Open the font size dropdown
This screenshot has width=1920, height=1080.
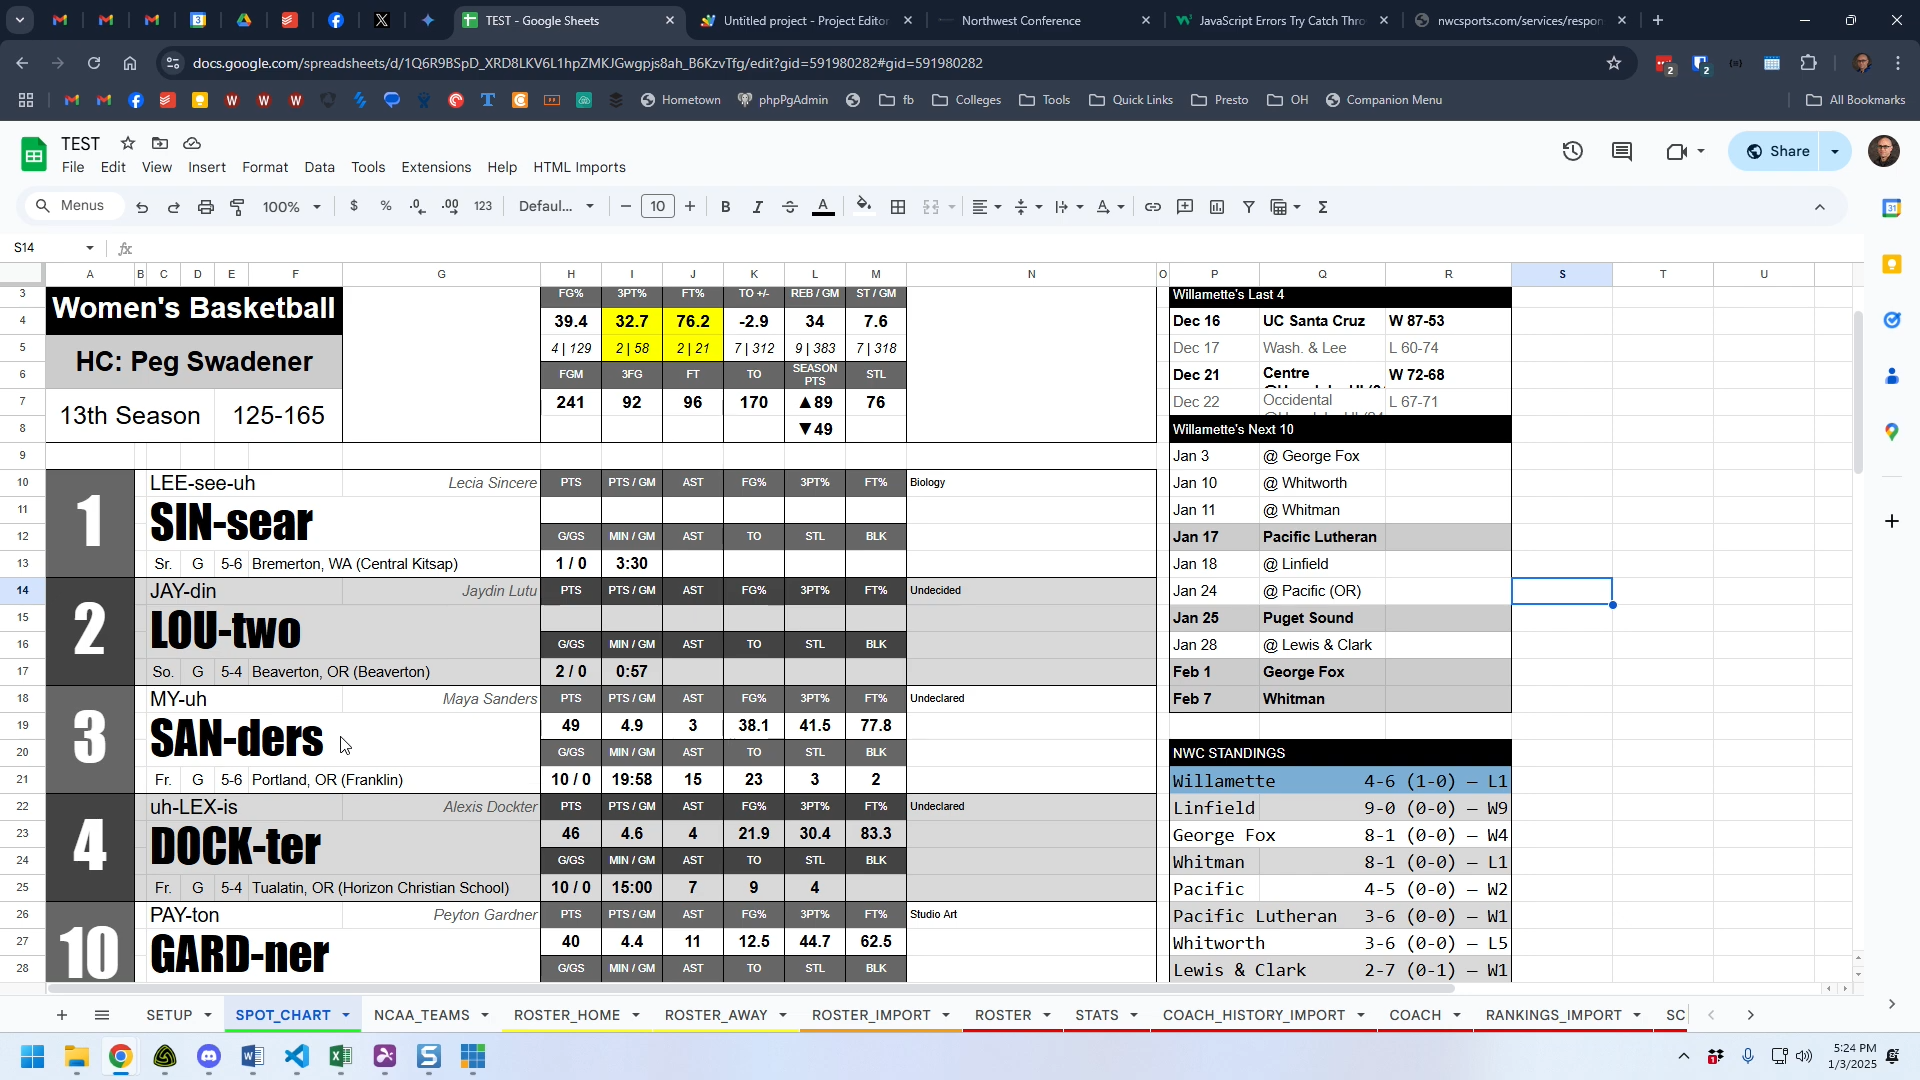tap(658, 207)
